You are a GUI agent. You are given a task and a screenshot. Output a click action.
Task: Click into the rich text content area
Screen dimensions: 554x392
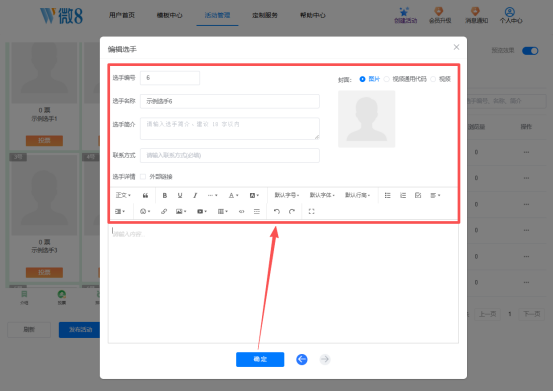click(283, 283)
